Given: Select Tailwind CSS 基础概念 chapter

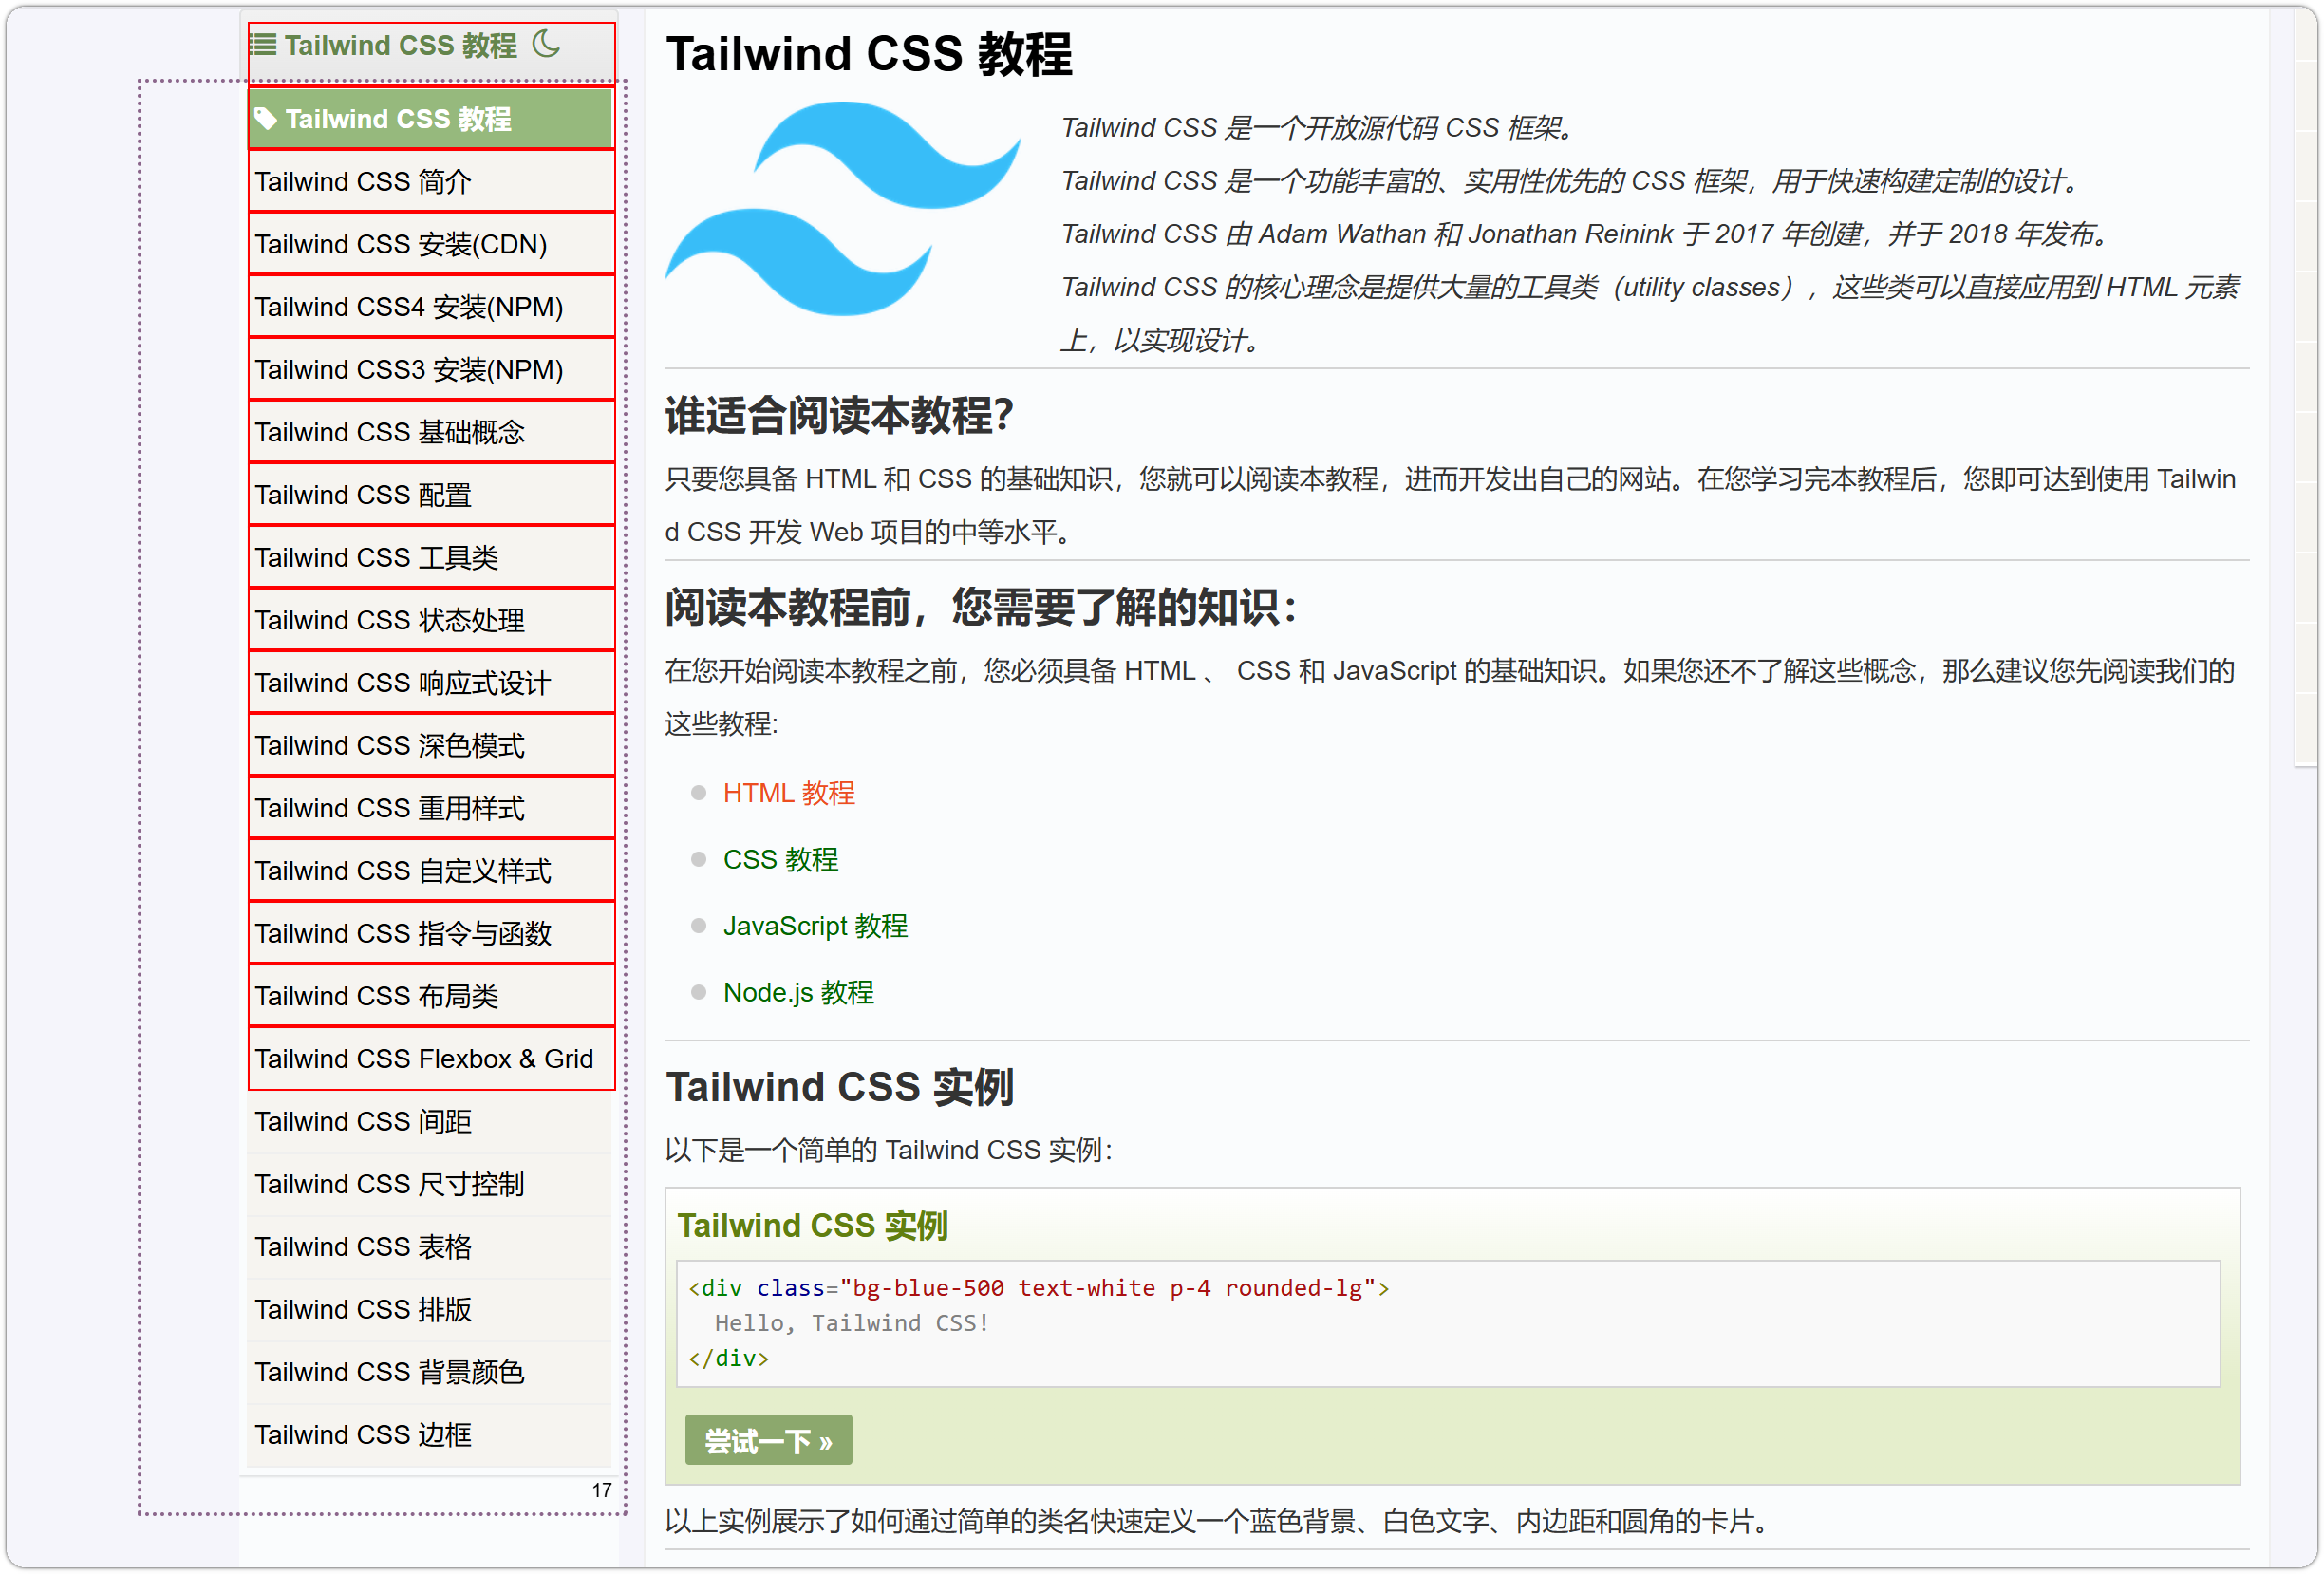Looking at the screenshot, I should 431,432.
